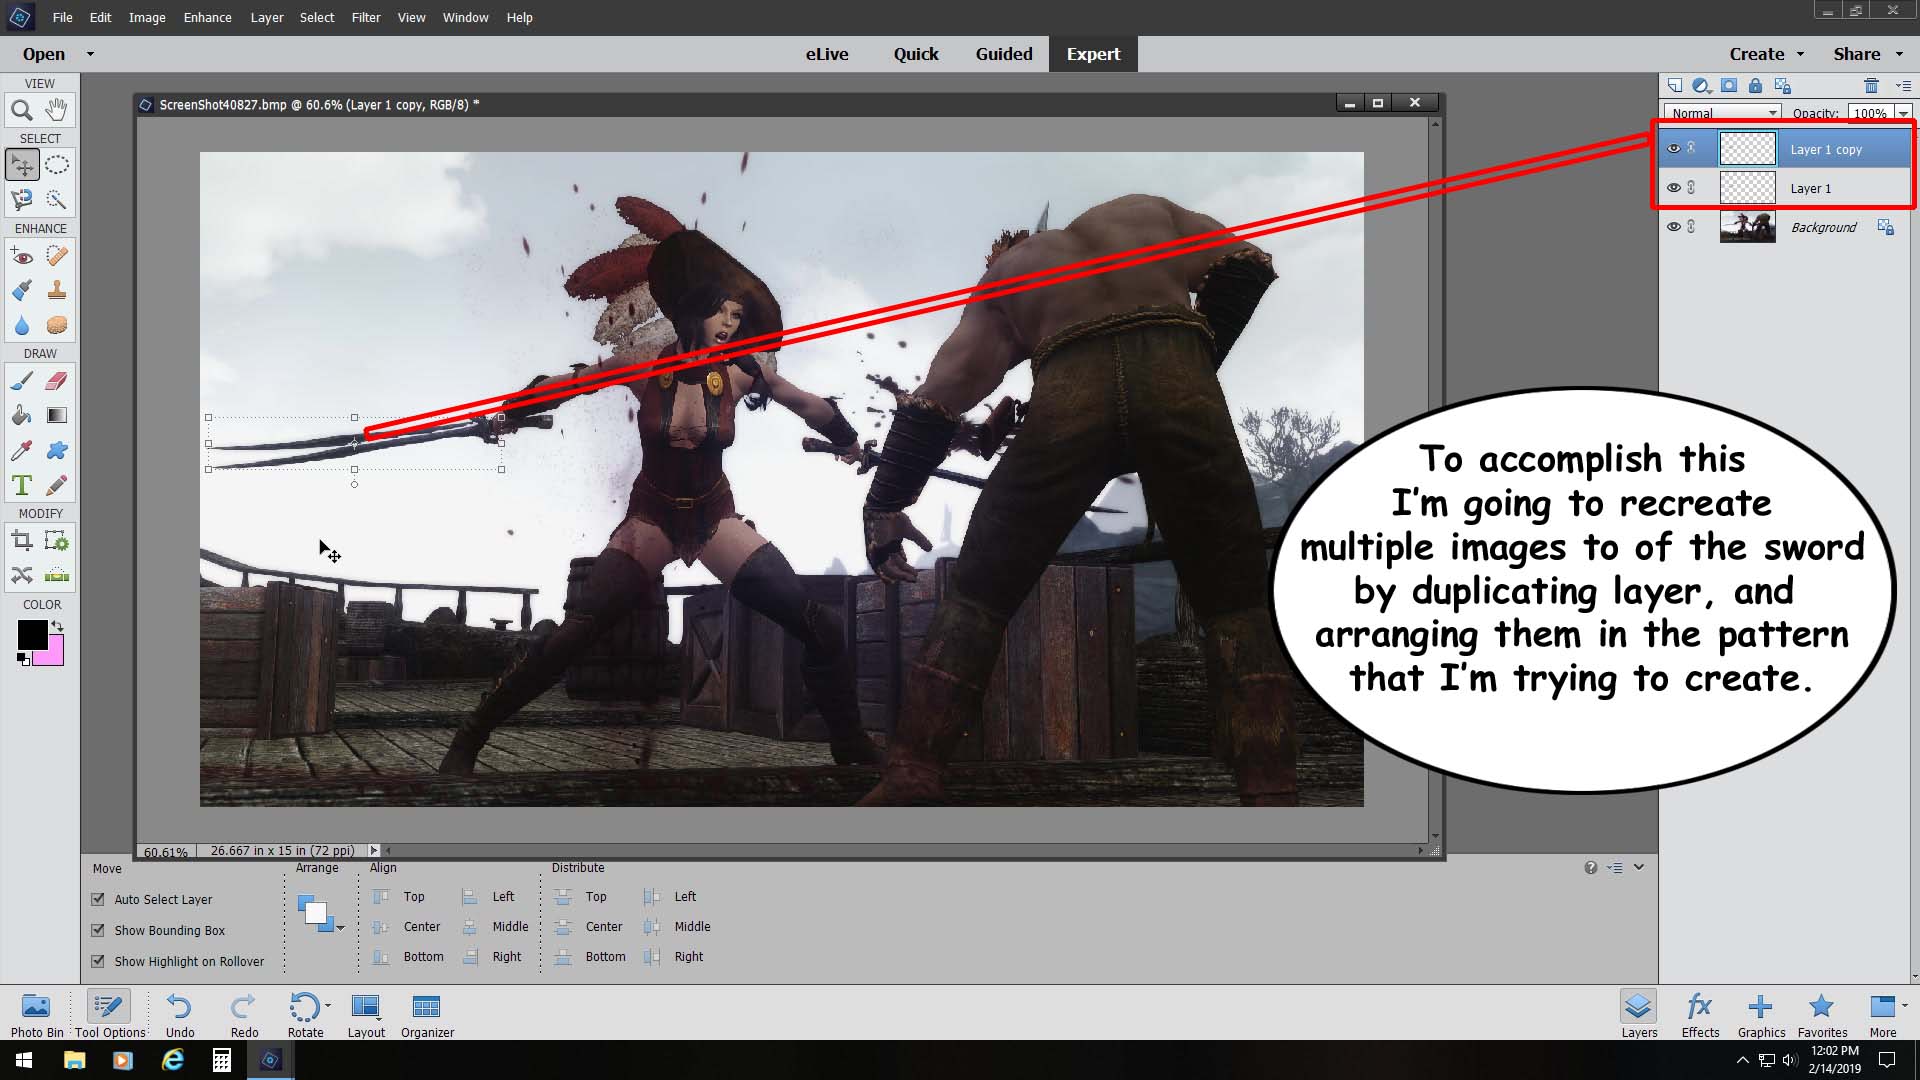Toggle Auto Select Layer checkbox
The height and width of the screenshot is (1080, 1920).
point(98,899)
